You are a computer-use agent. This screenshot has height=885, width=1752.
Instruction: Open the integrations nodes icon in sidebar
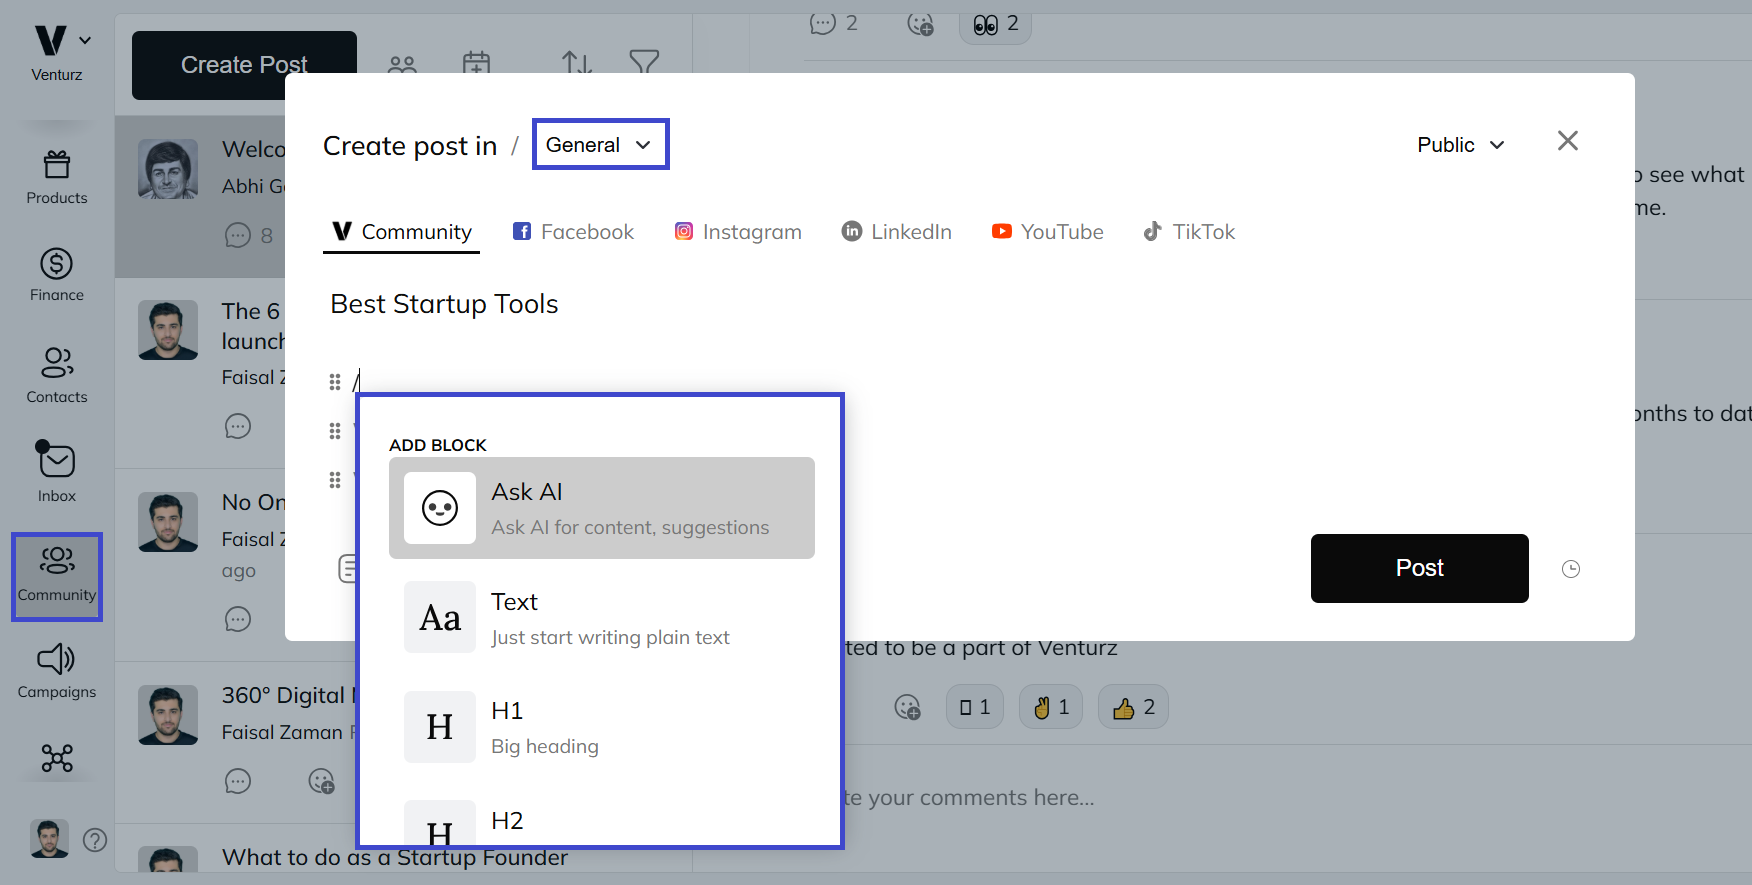pos(57,758)
